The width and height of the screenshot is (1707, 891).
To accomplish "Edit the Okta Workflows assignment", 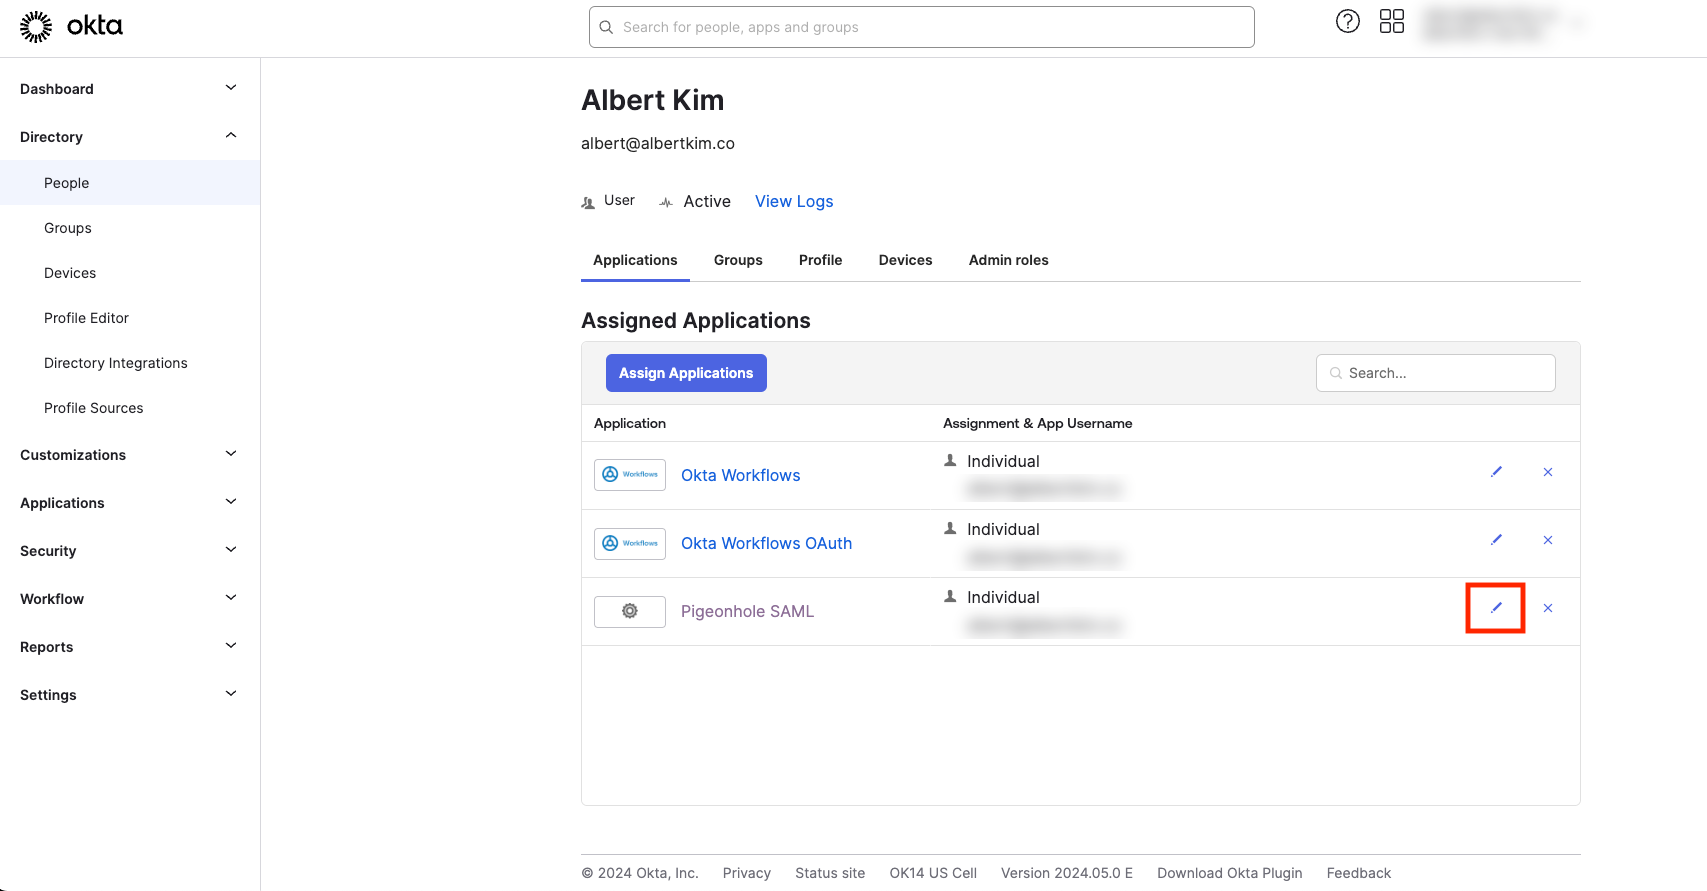I will coord(1496,472).
